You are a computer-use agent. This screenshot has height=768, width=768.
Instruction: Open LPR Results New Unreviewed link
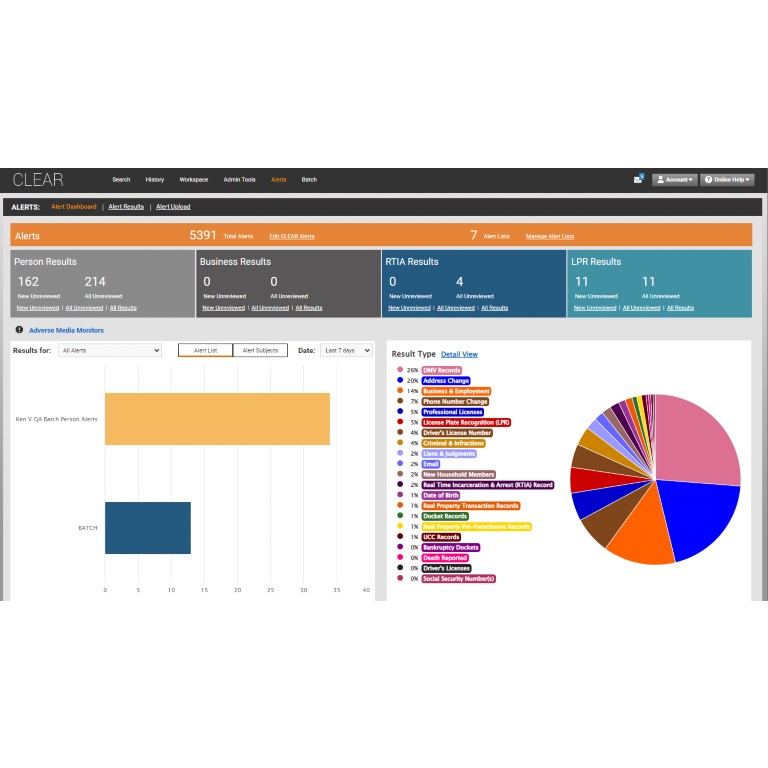pos(595,308)
